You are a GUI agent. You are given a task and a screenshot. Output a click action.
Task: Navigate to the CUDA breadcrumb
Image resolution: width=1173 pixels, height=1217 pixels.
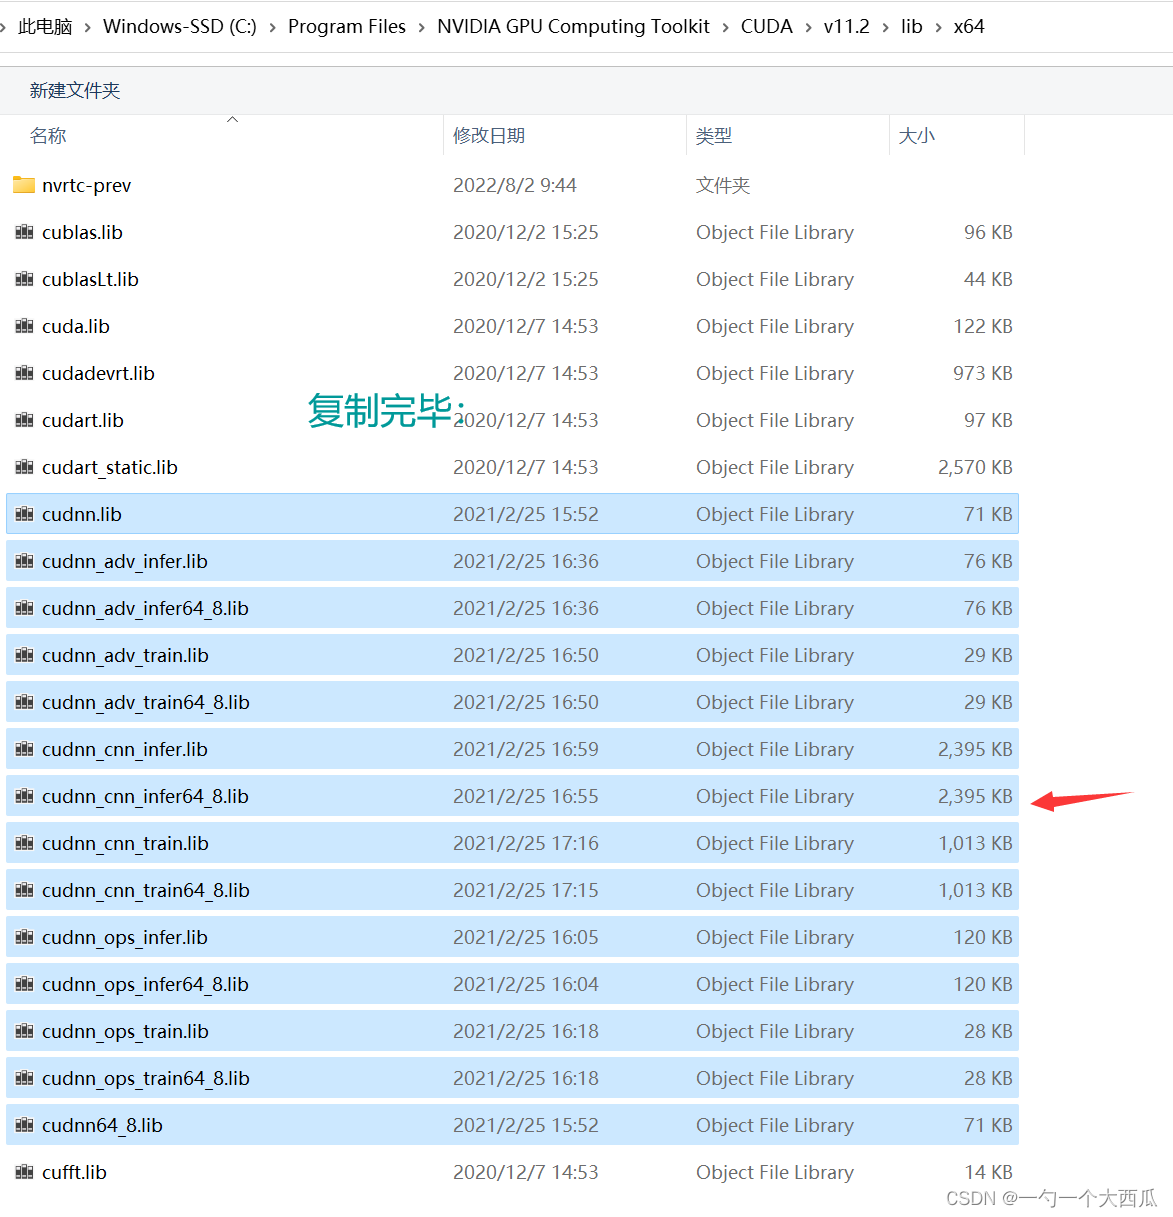(767, 27)
